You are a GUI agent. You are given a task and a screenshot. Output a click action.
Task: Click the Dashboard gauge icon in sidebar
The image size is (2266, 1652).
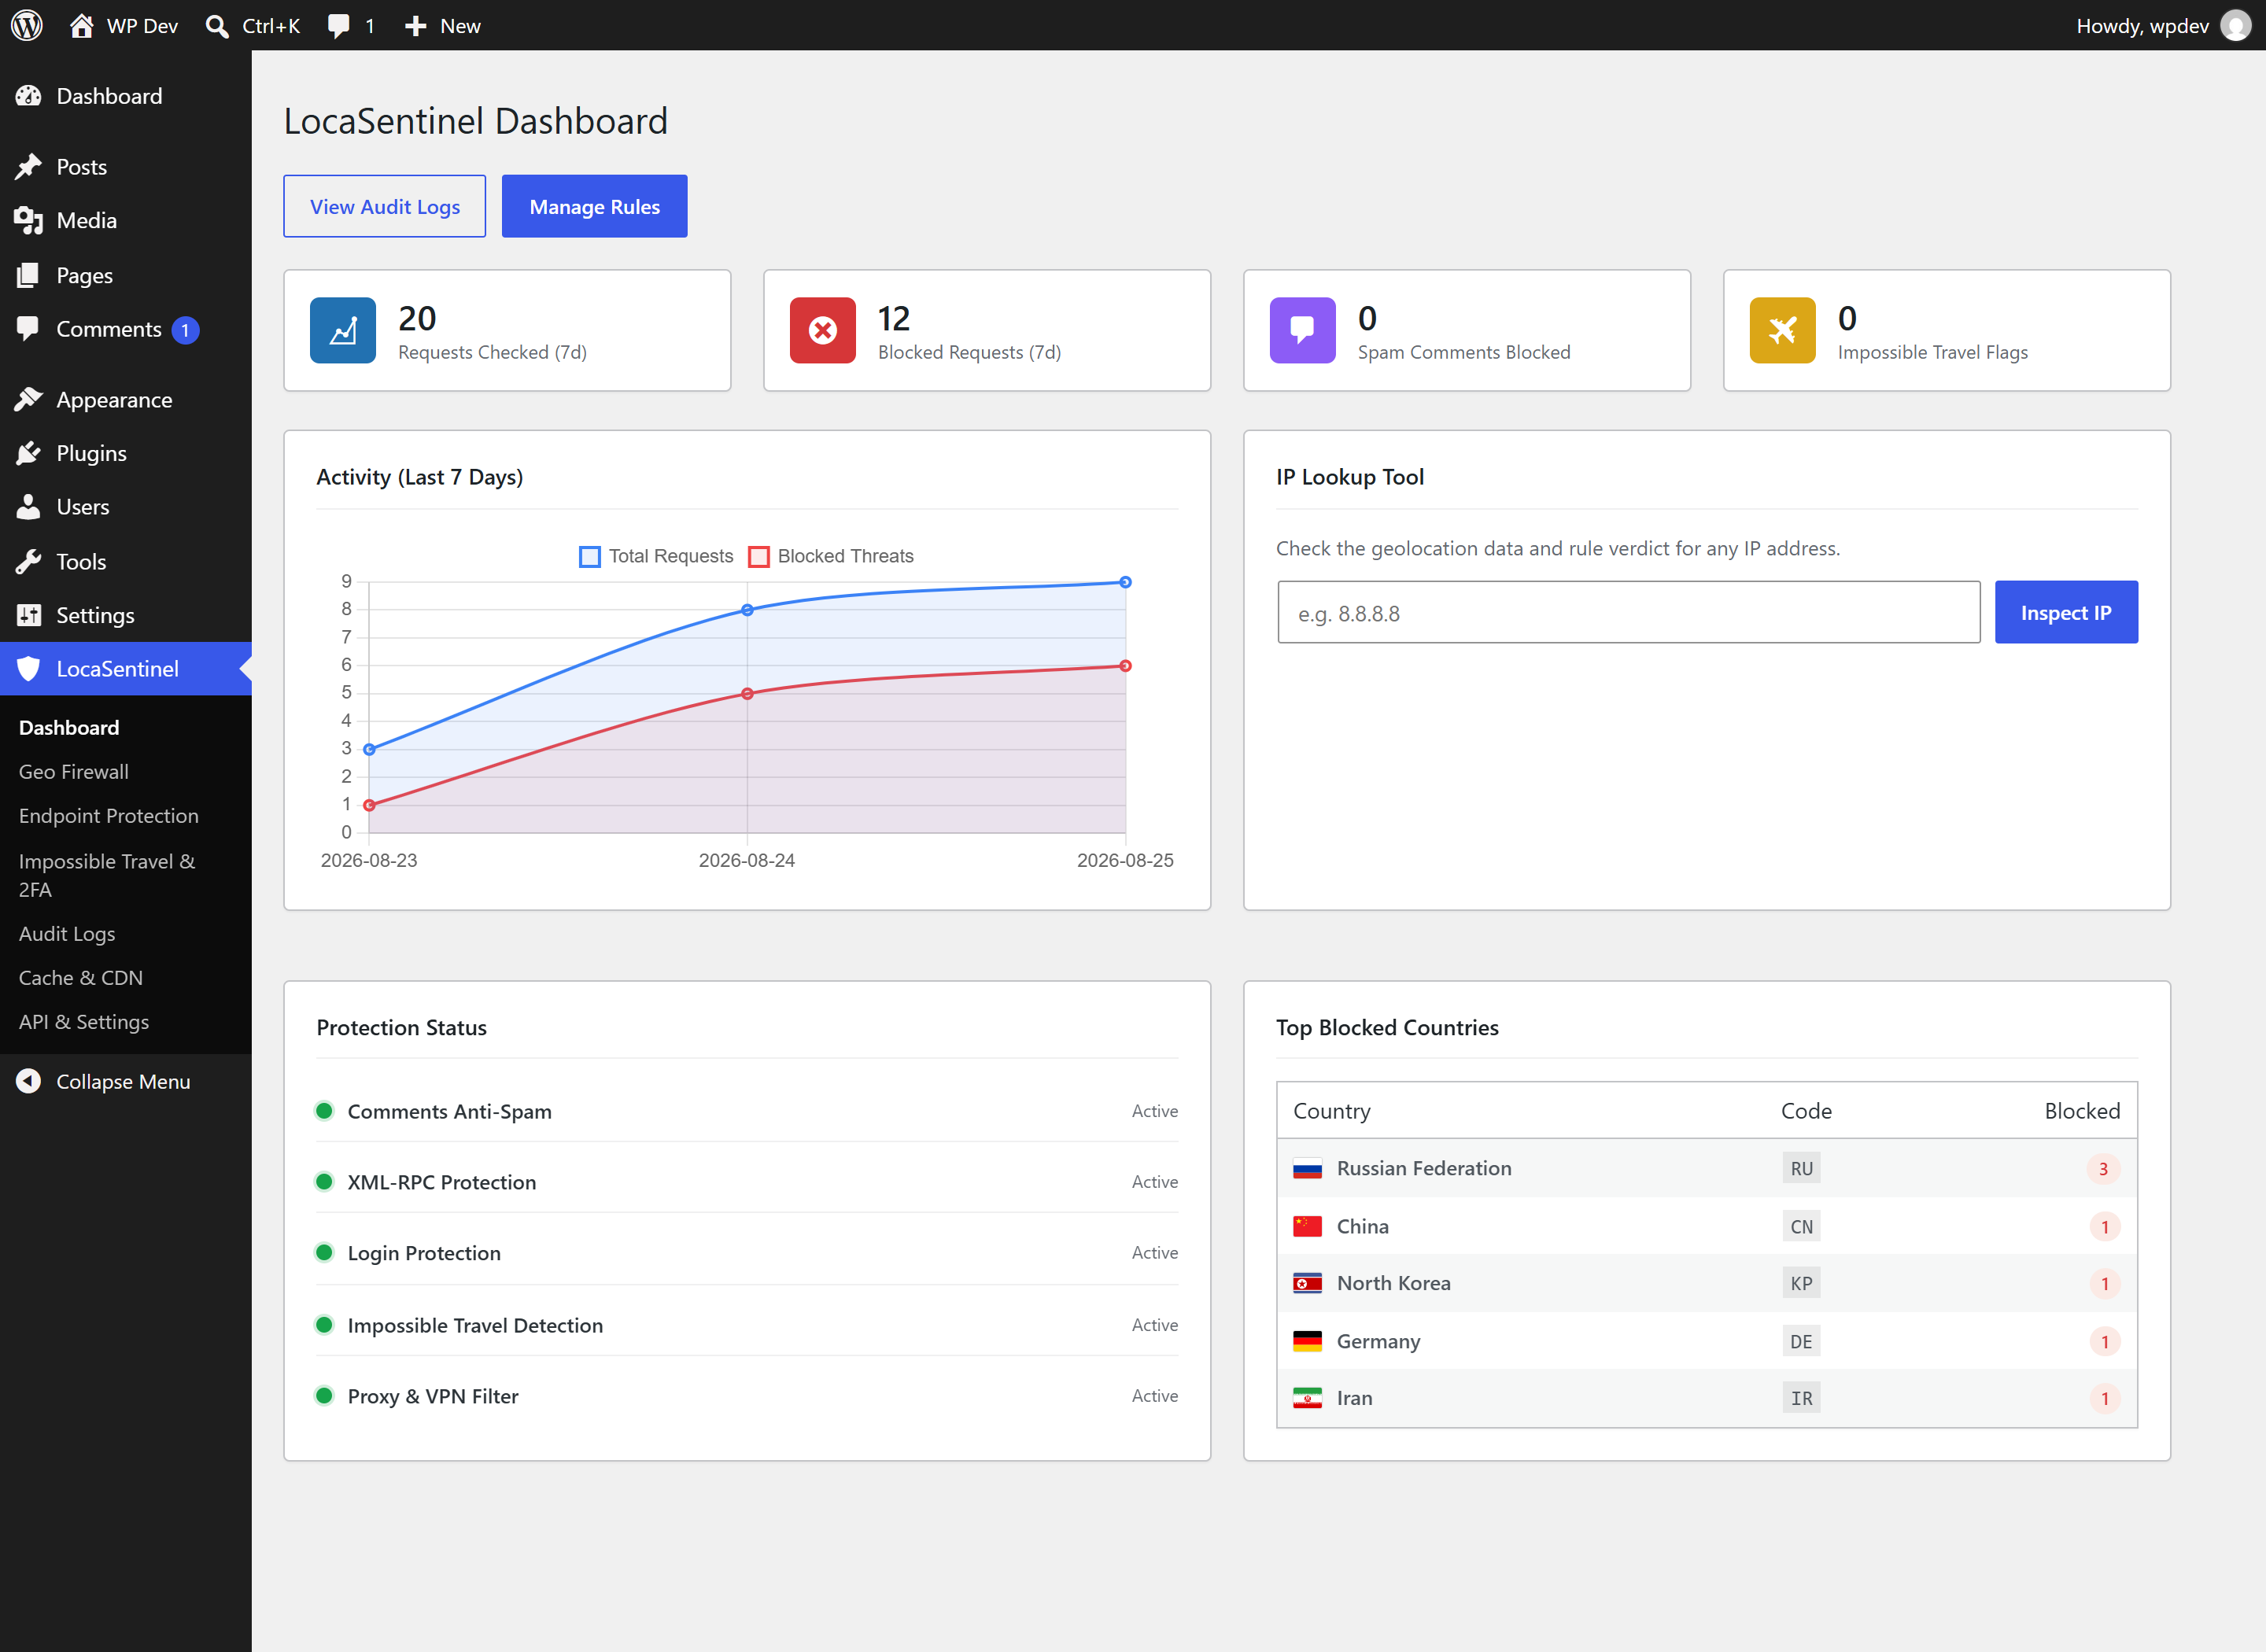point(28,96)
